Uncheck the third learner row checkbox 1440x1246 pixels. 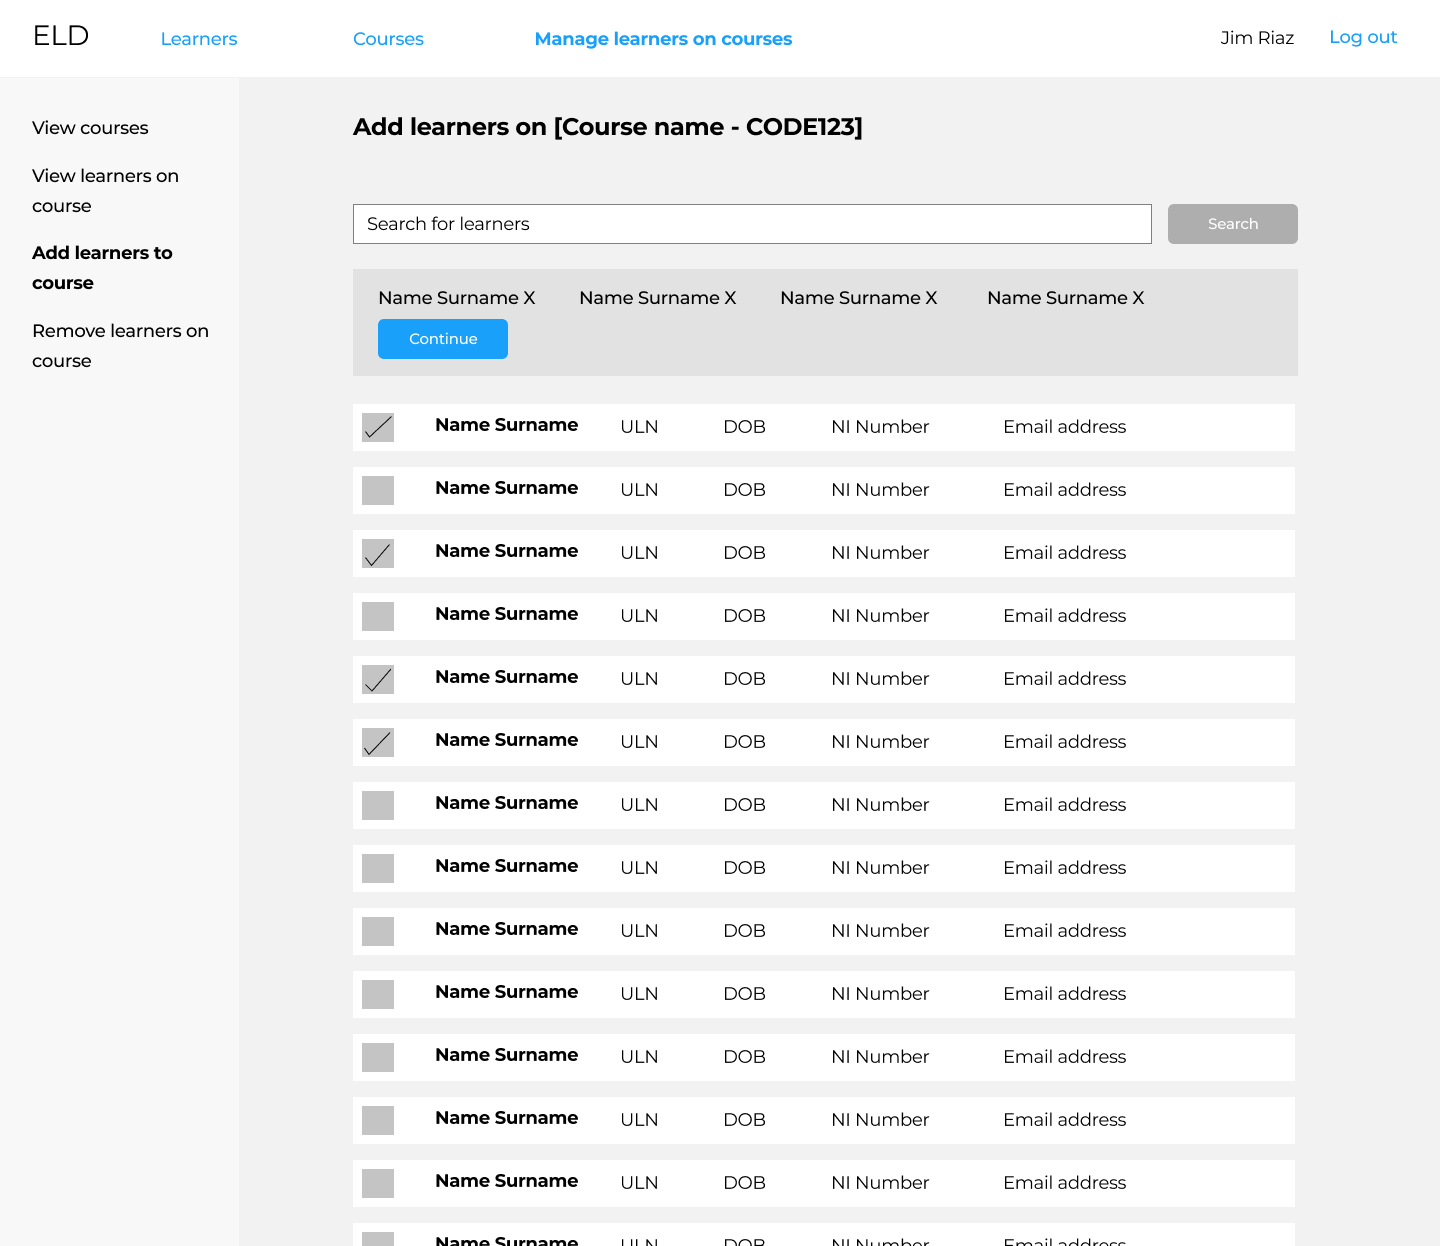(x=378, y=554)
